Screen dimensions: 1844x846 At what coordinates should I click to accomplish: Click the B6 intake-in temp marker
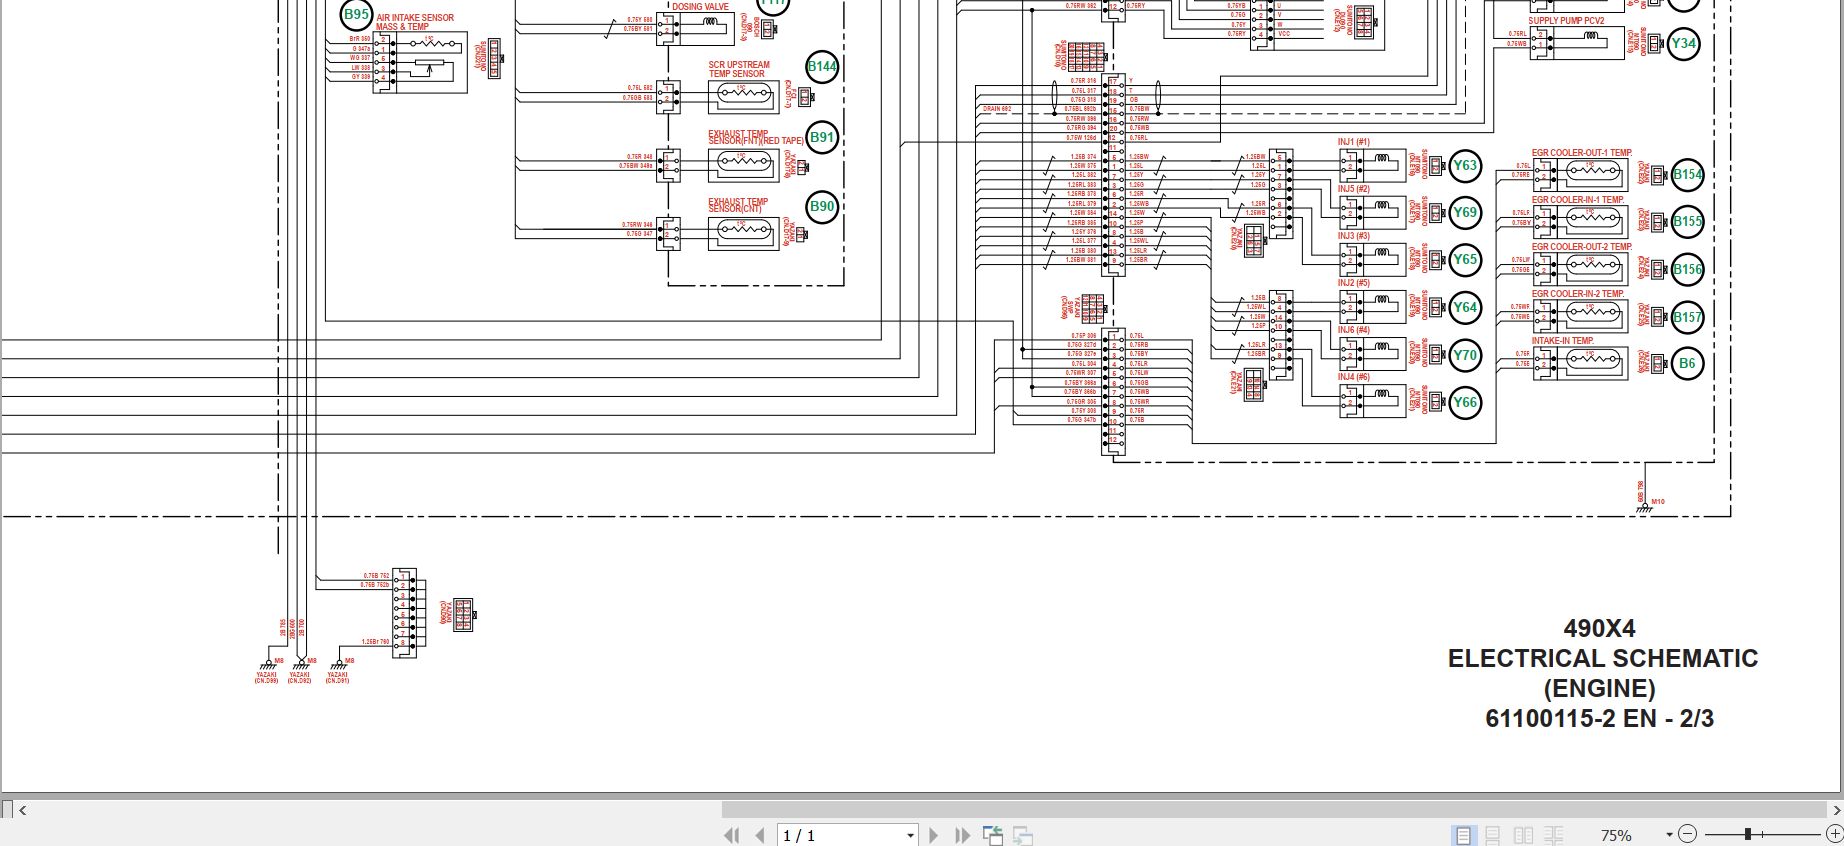pyautogui.click(x=1687, y=363)
